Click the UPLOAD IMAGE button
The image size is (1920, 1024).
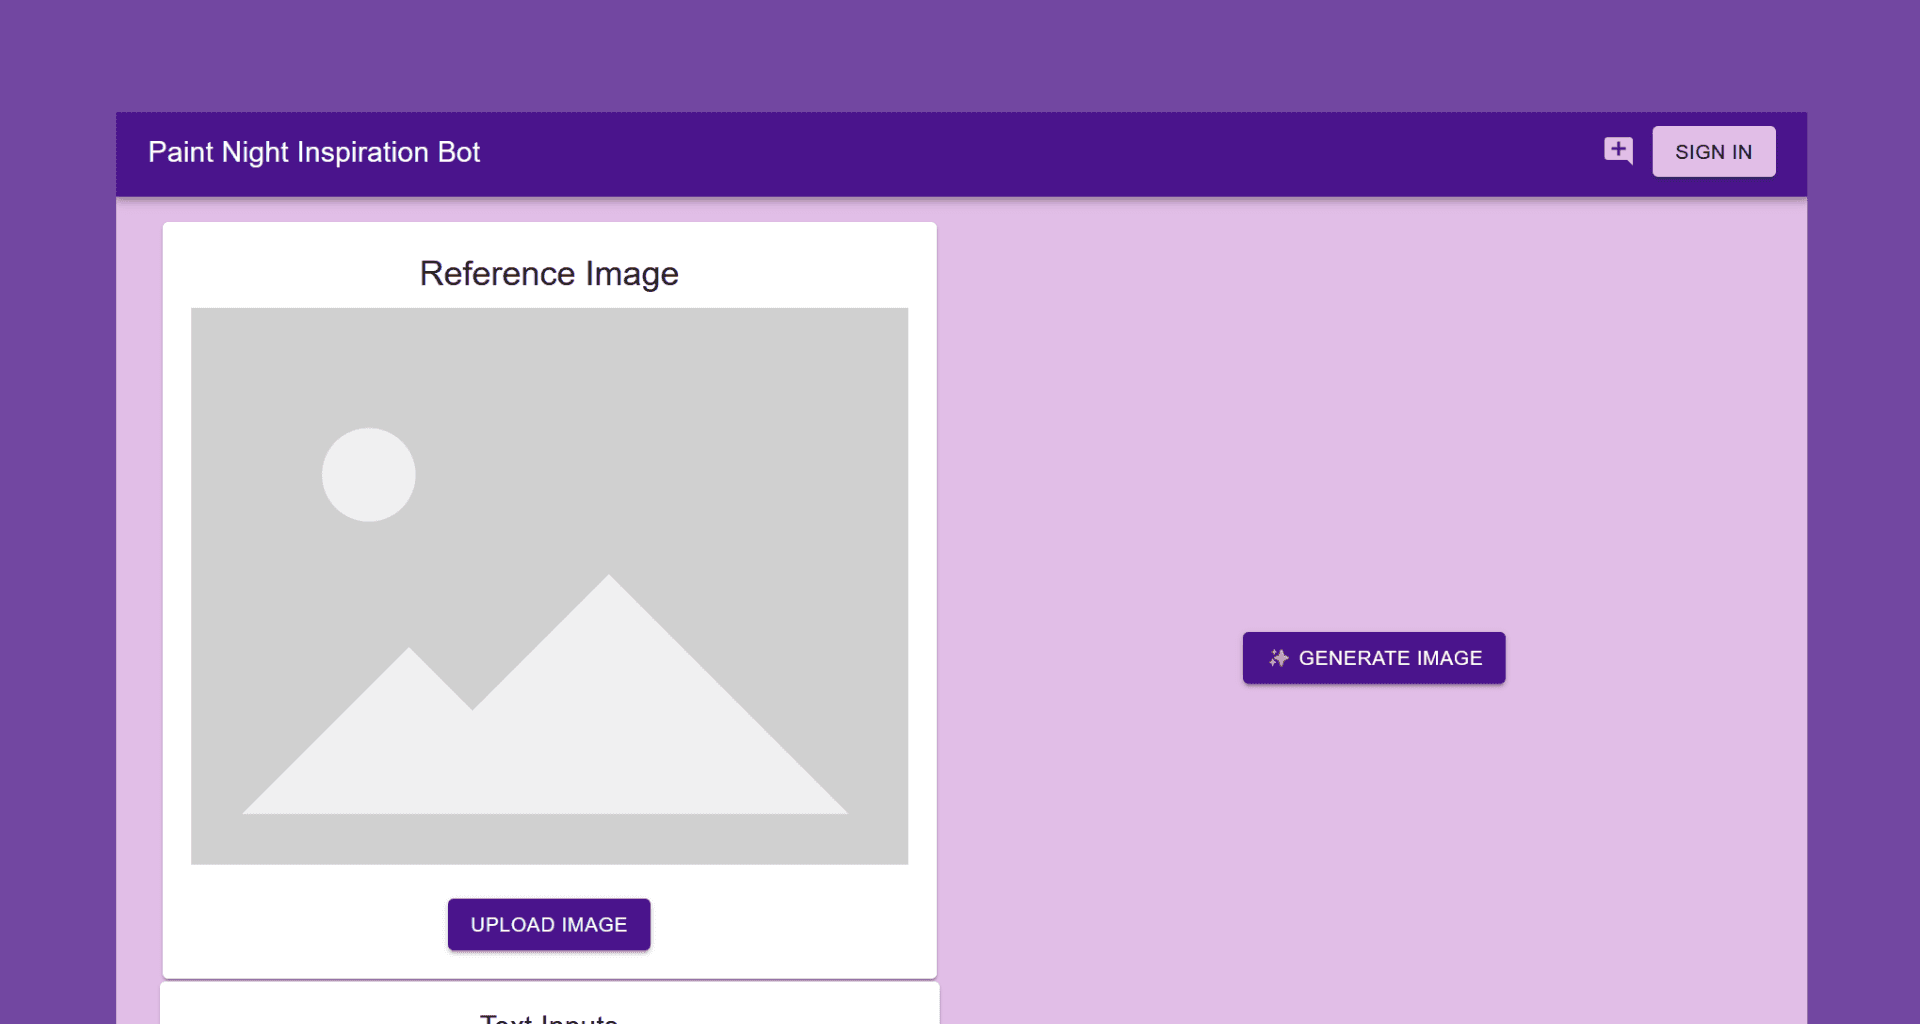[x=548, y=924]
